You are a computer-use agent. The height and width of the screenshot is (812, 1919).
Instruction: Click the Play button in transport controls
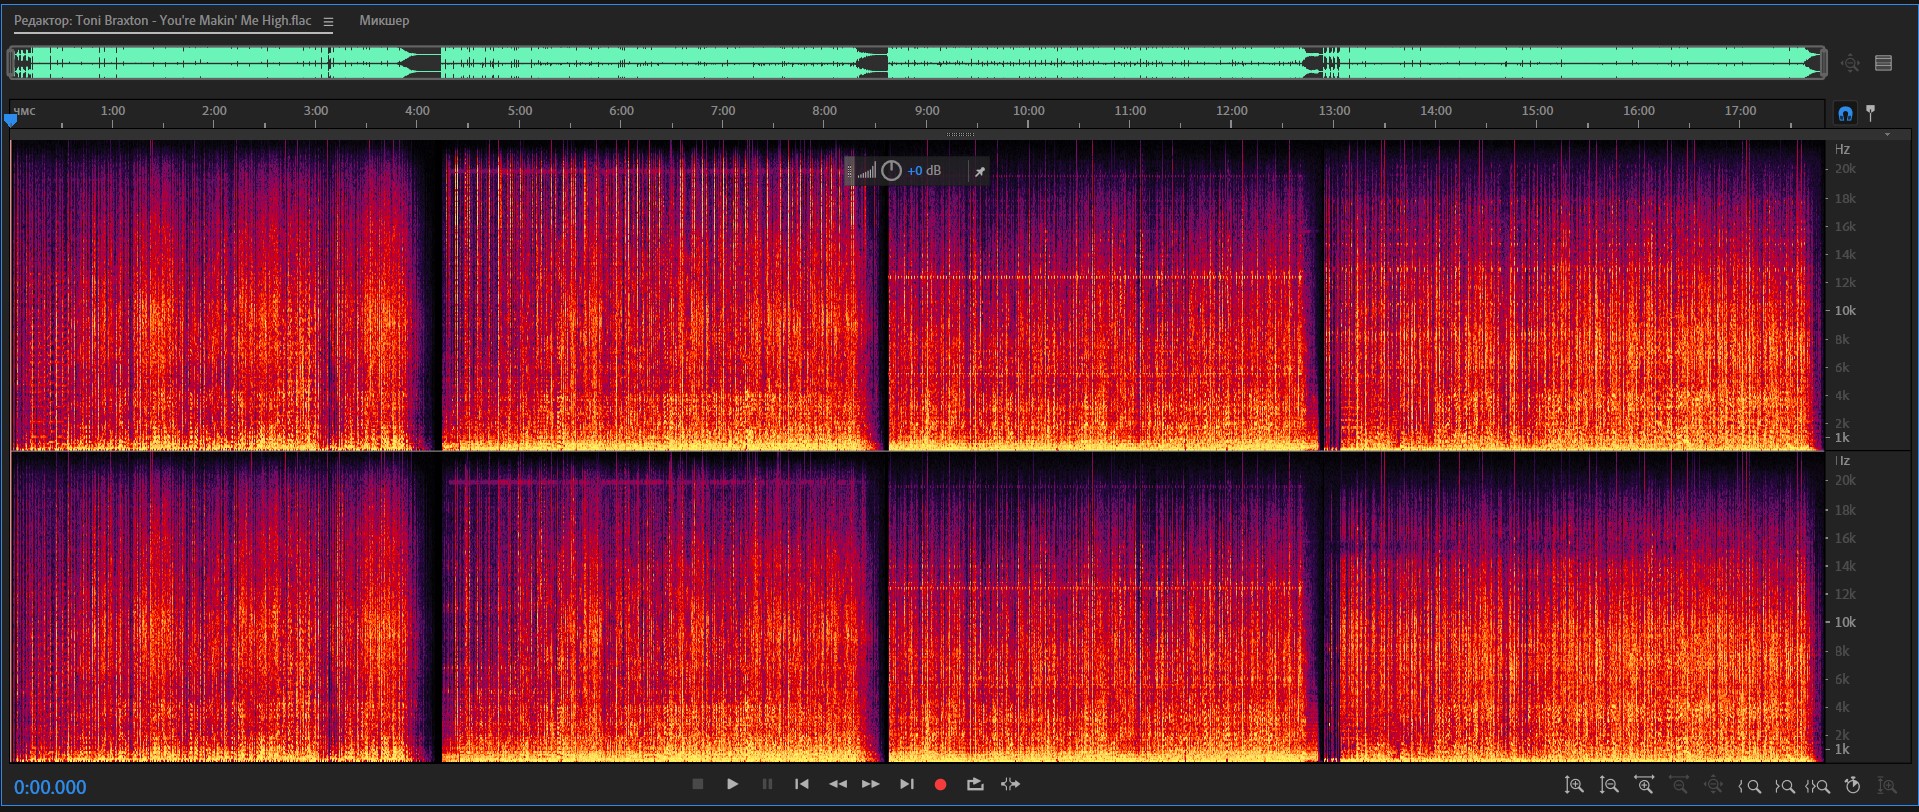coord(732,785)
